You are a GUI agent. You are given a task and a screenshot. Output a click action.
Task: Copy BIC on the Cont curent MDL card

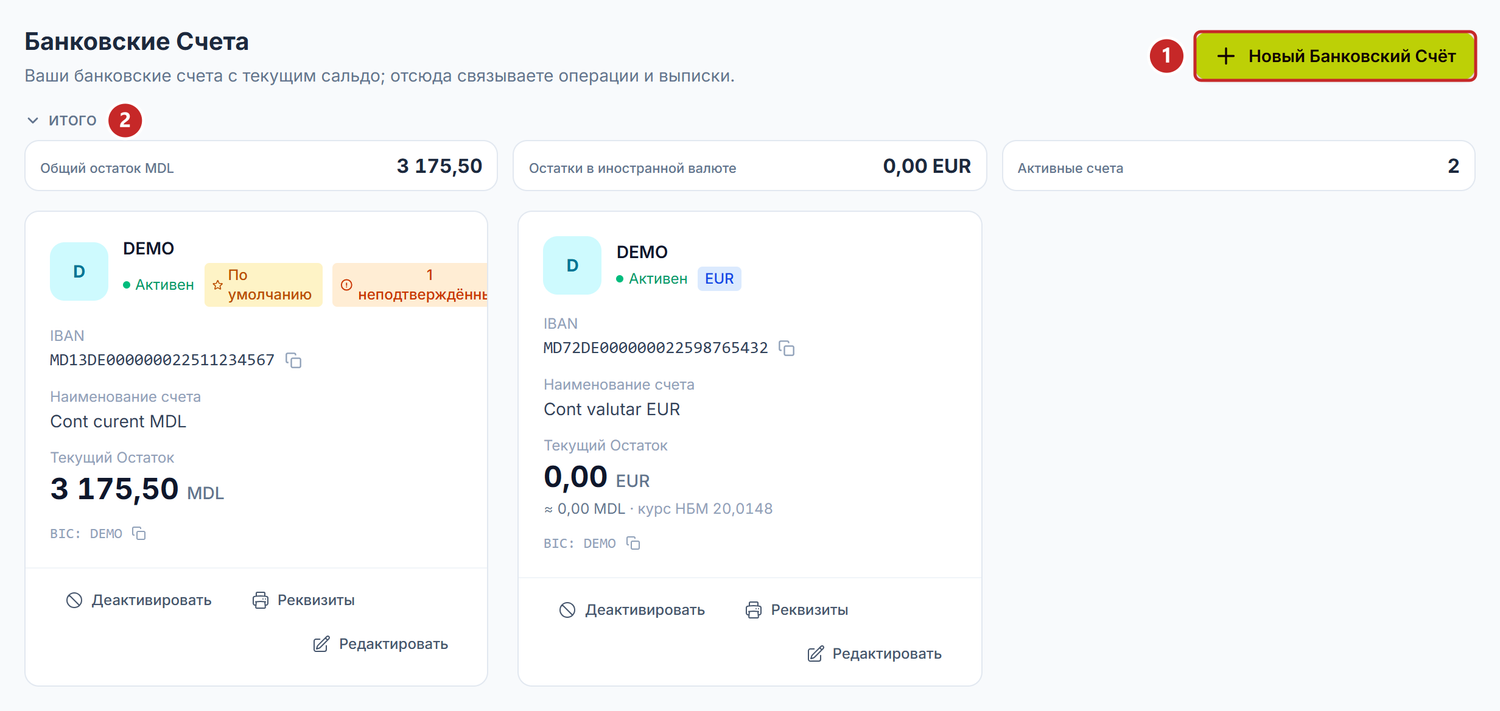pos(139,534)
